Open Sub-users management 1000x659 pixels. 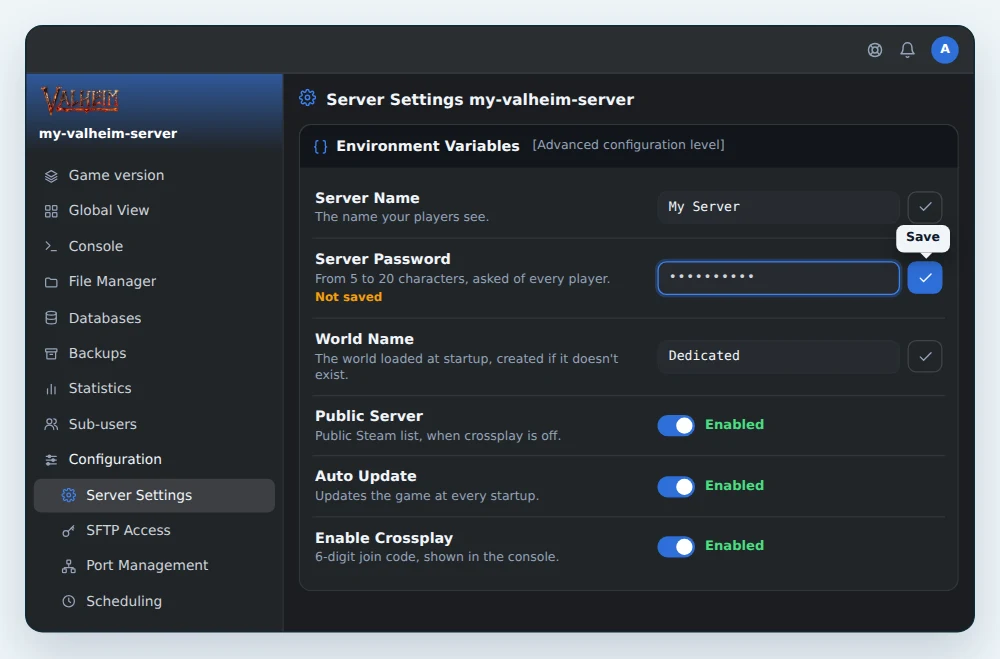coord(154,424)
